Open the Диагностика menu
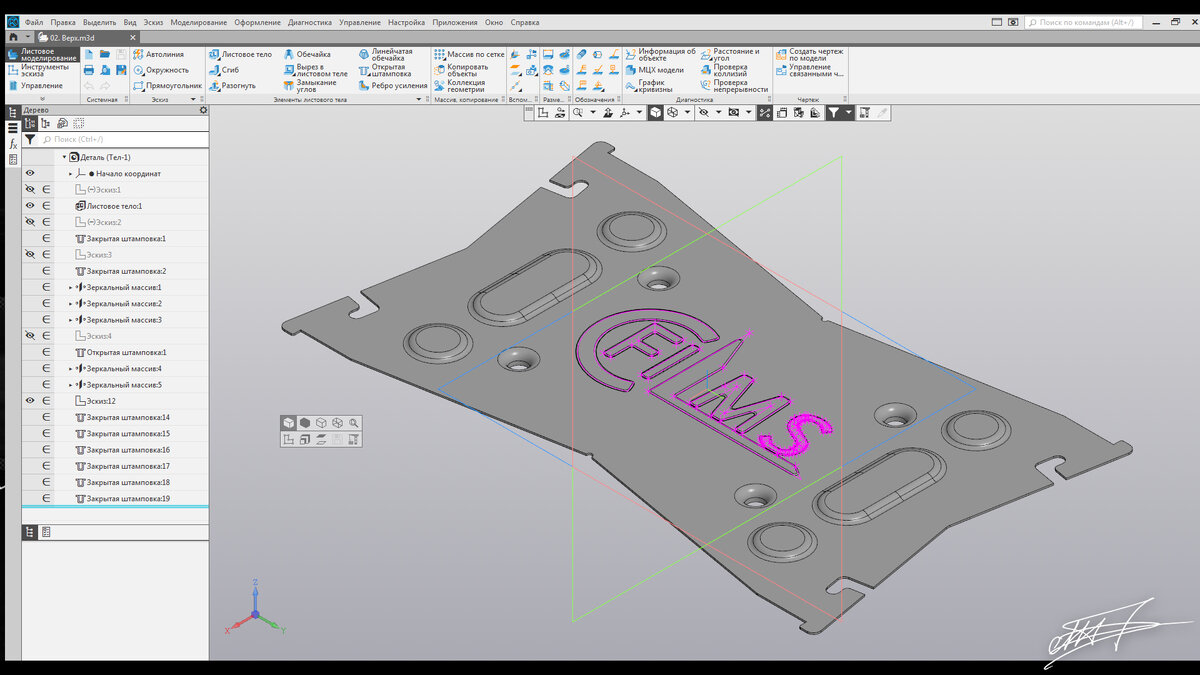The image size is (1200, 675). click(x=310, y=22)
